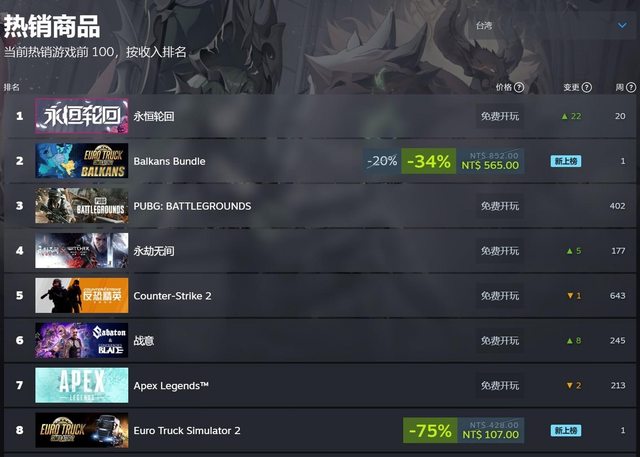This screenshot has height=457, width=640.
Task: Open the 永劫无间 game thumbnail
Action: coord(82,251)
